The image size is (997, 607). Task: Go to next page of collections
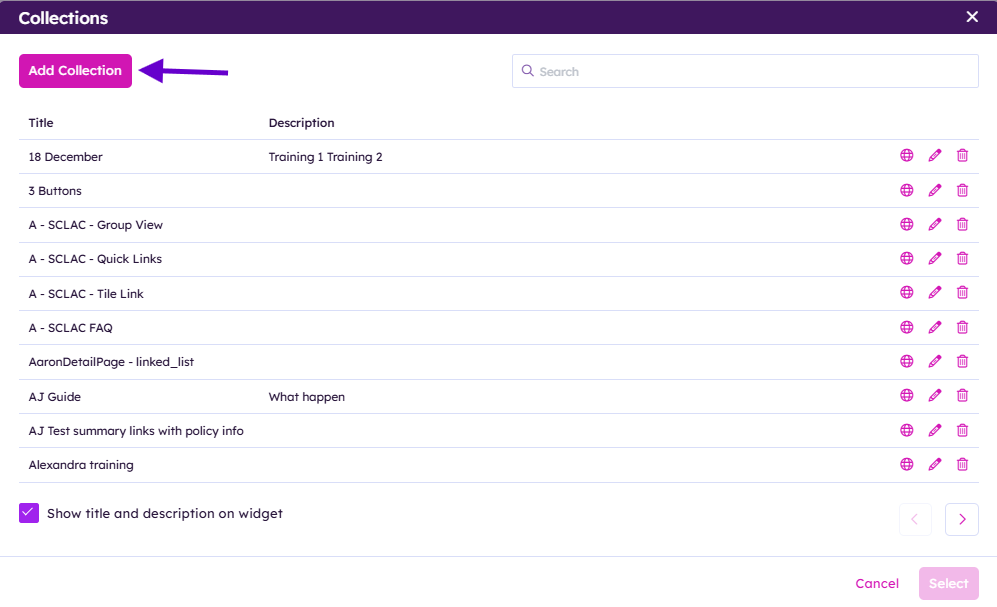[x=961, y=519]
